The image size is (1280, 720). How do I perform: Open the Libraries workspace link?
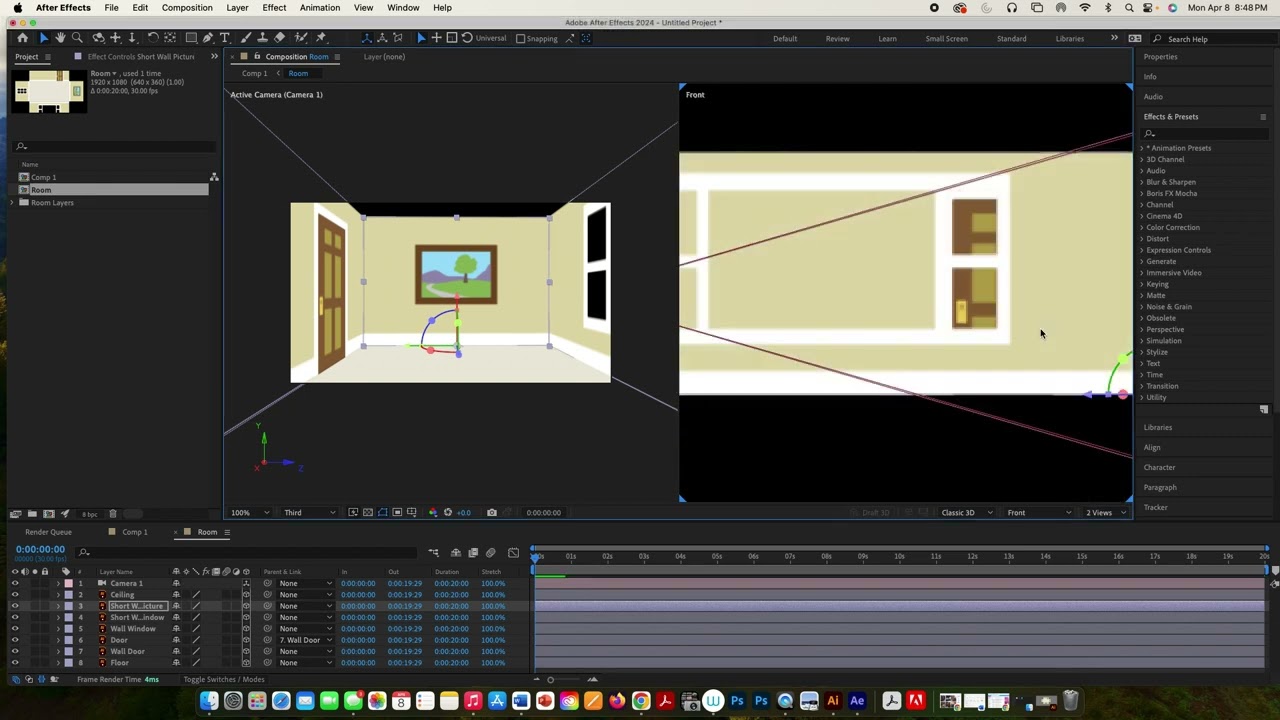[x=1069, y=39]
